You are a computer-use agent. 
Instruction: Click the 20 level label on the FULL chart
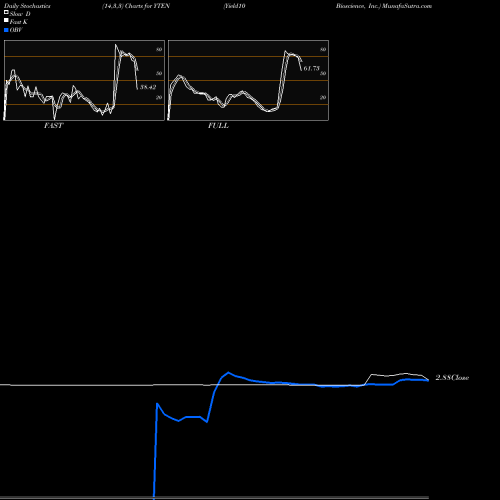coord(323,97)
